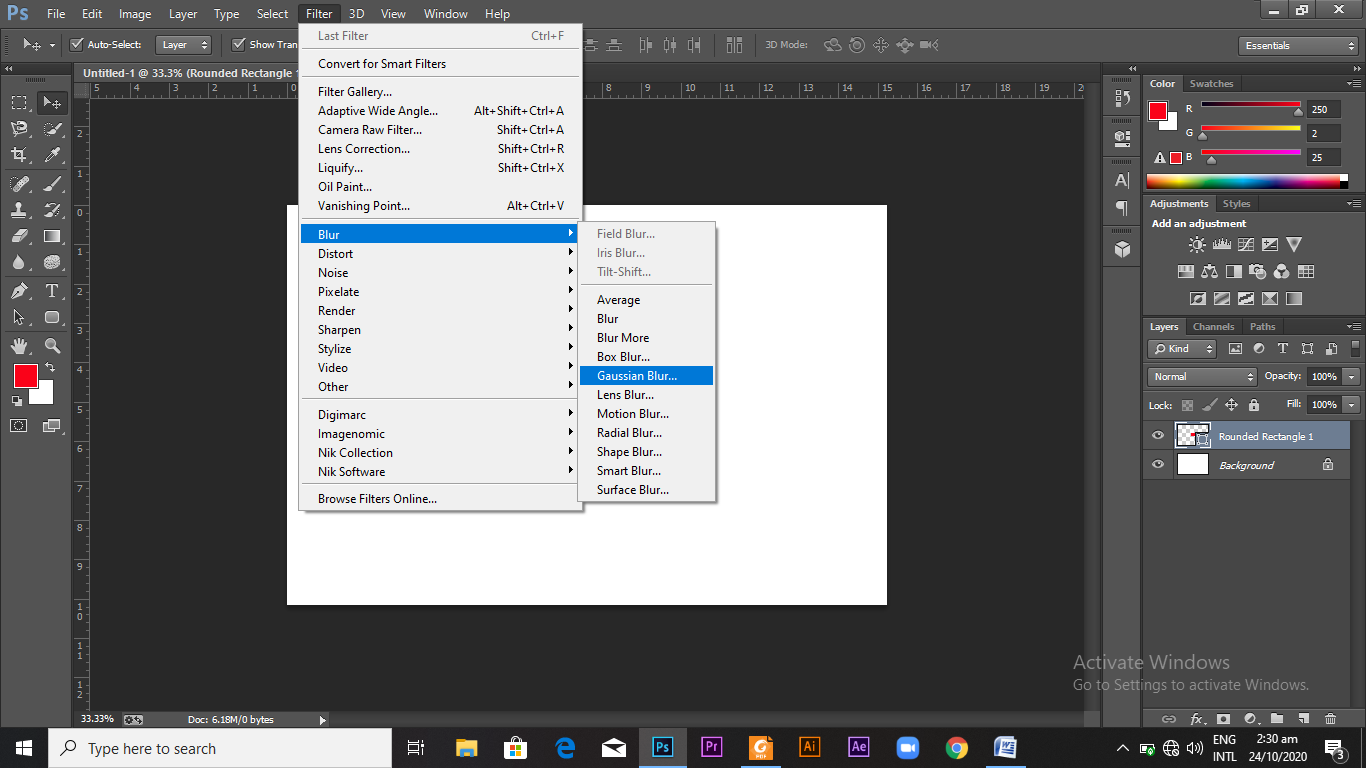Select the Rectangular Marquee tool
Viewport: 1366px width, 768px height.
pyautogui.click(x=19, y=102)
